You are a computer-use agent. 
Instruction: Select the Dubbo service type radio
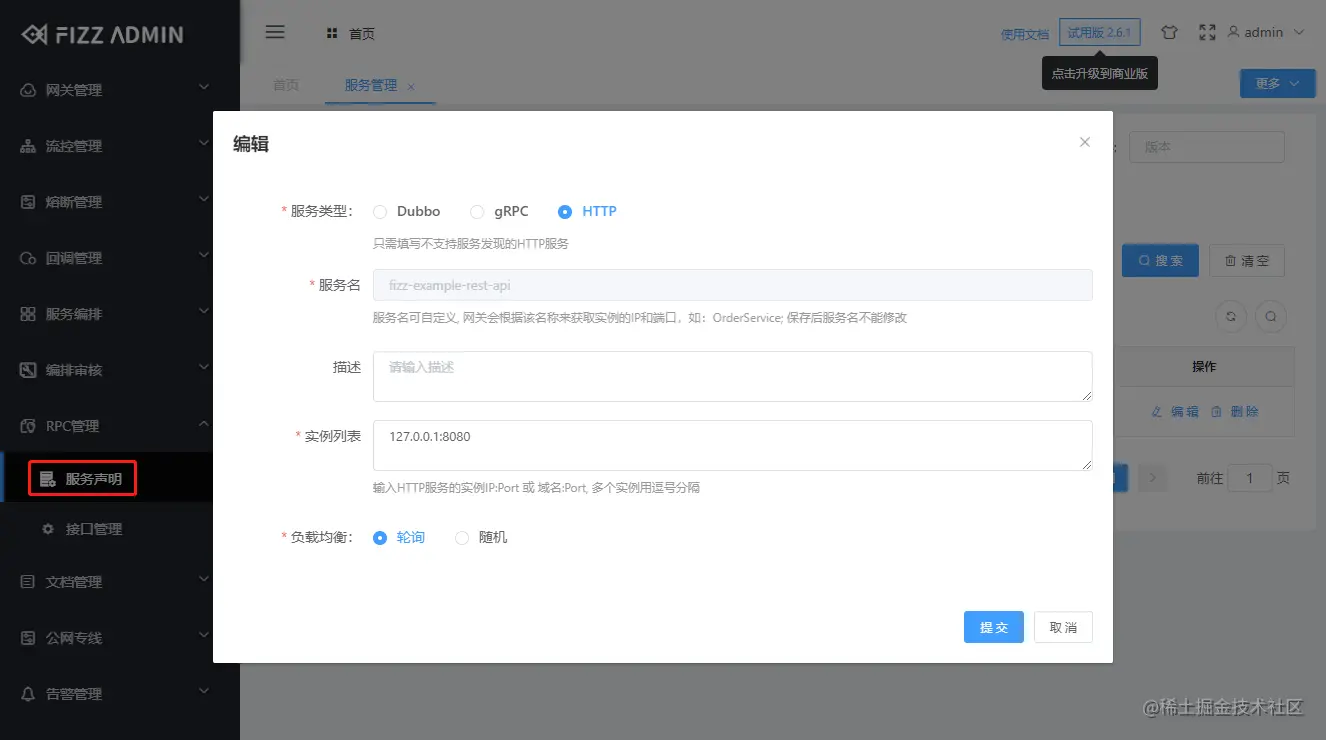coord(380,211)
